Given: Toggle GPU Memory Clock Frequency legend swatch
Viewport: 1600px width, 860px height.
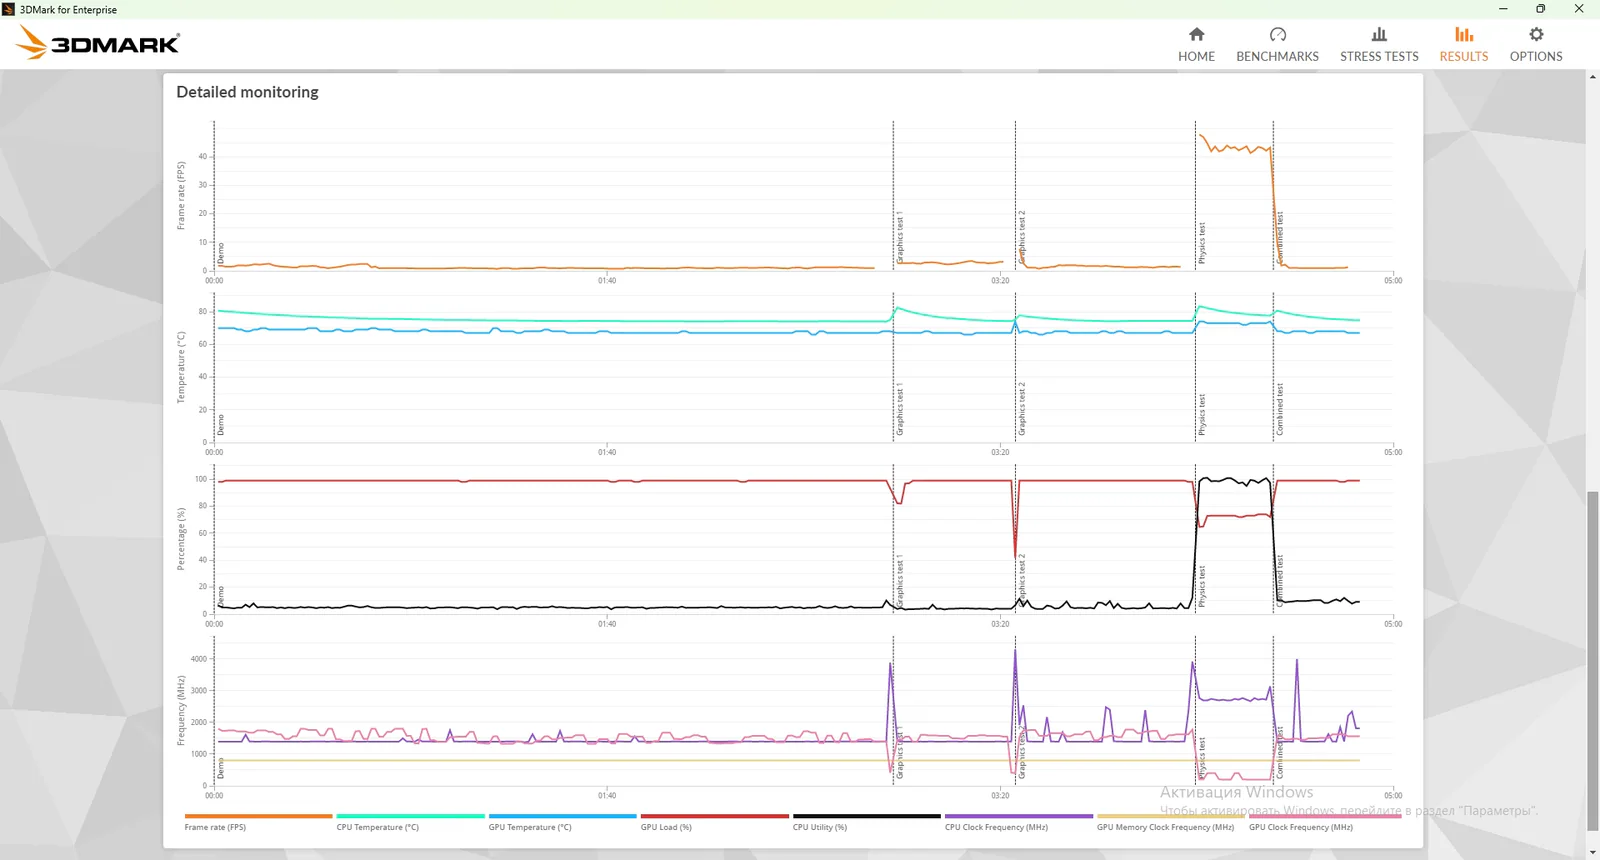Looking at the screenshot, I should (1170, 816).
